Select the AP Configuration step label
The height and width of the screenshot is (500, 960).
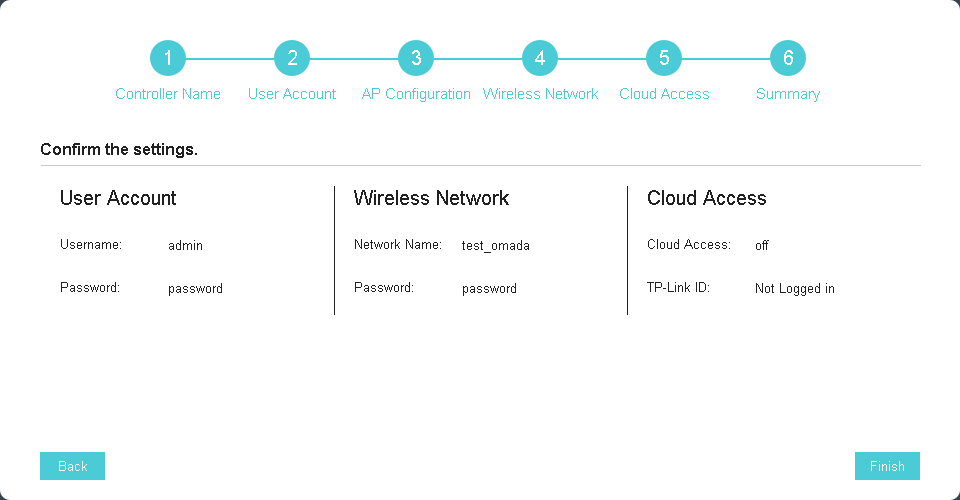pyautogui.click(x=416, y=94)
